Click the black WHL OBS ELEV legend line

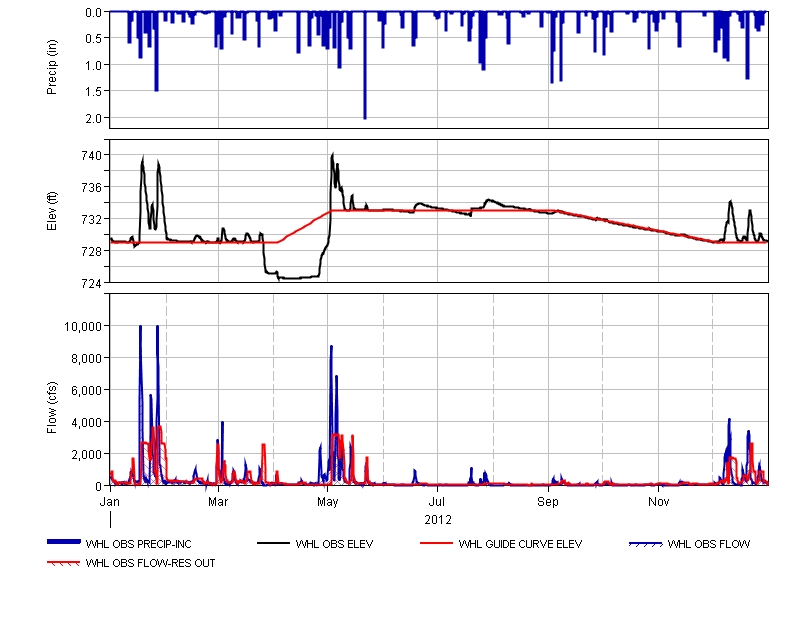[x=275, y=544]
